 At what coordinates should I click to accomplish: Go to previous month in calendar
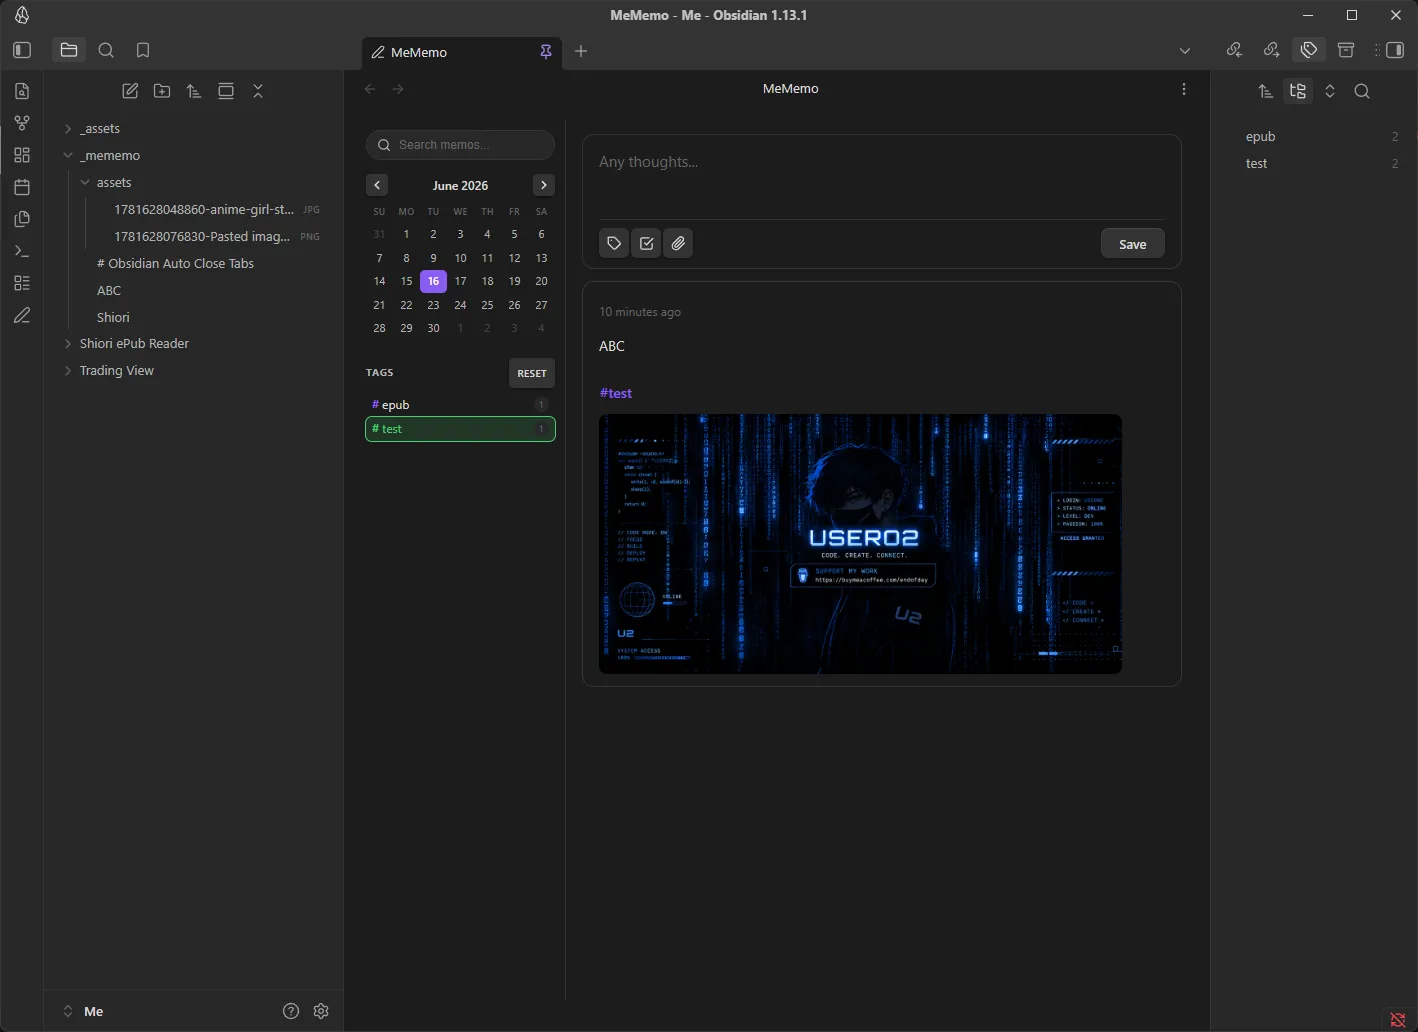377,185
